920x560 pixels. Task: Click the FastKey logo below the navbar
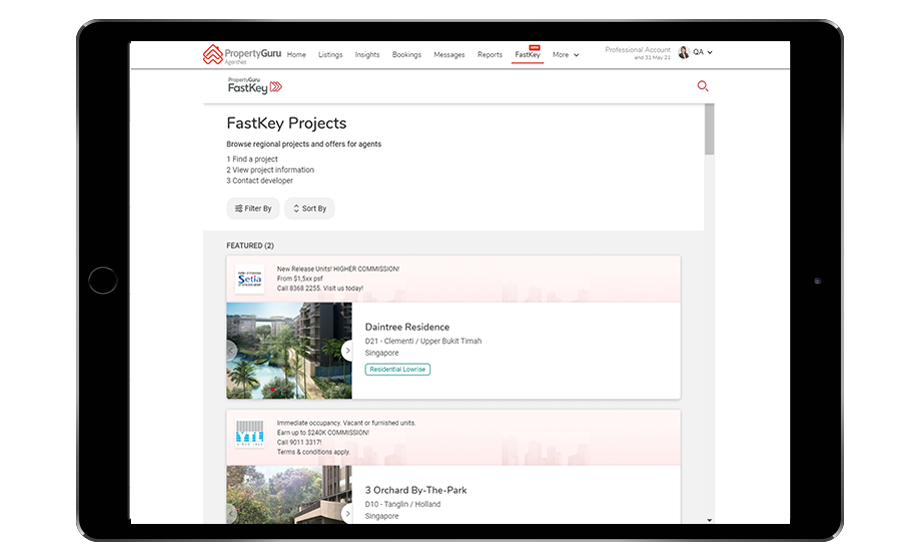[x=255, y=86]
